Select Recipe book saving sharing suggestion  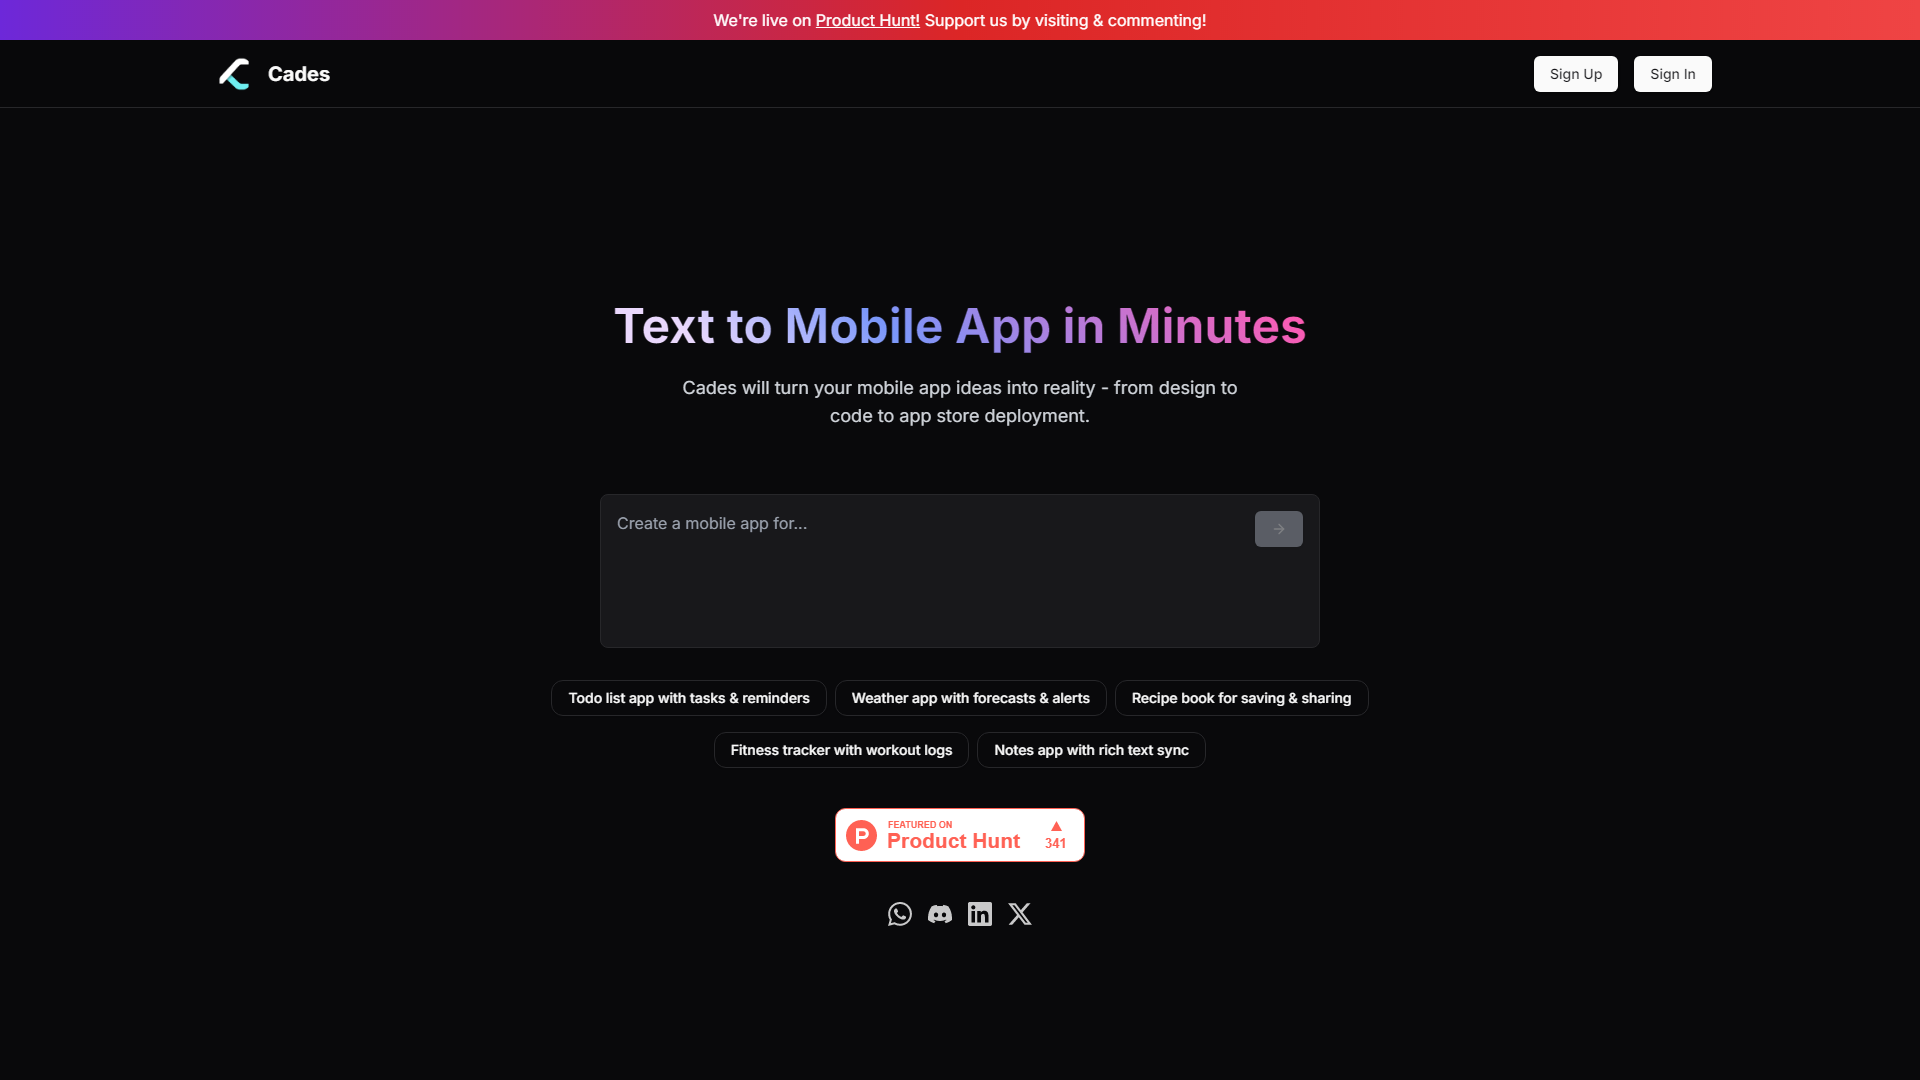pos(1242,698)
